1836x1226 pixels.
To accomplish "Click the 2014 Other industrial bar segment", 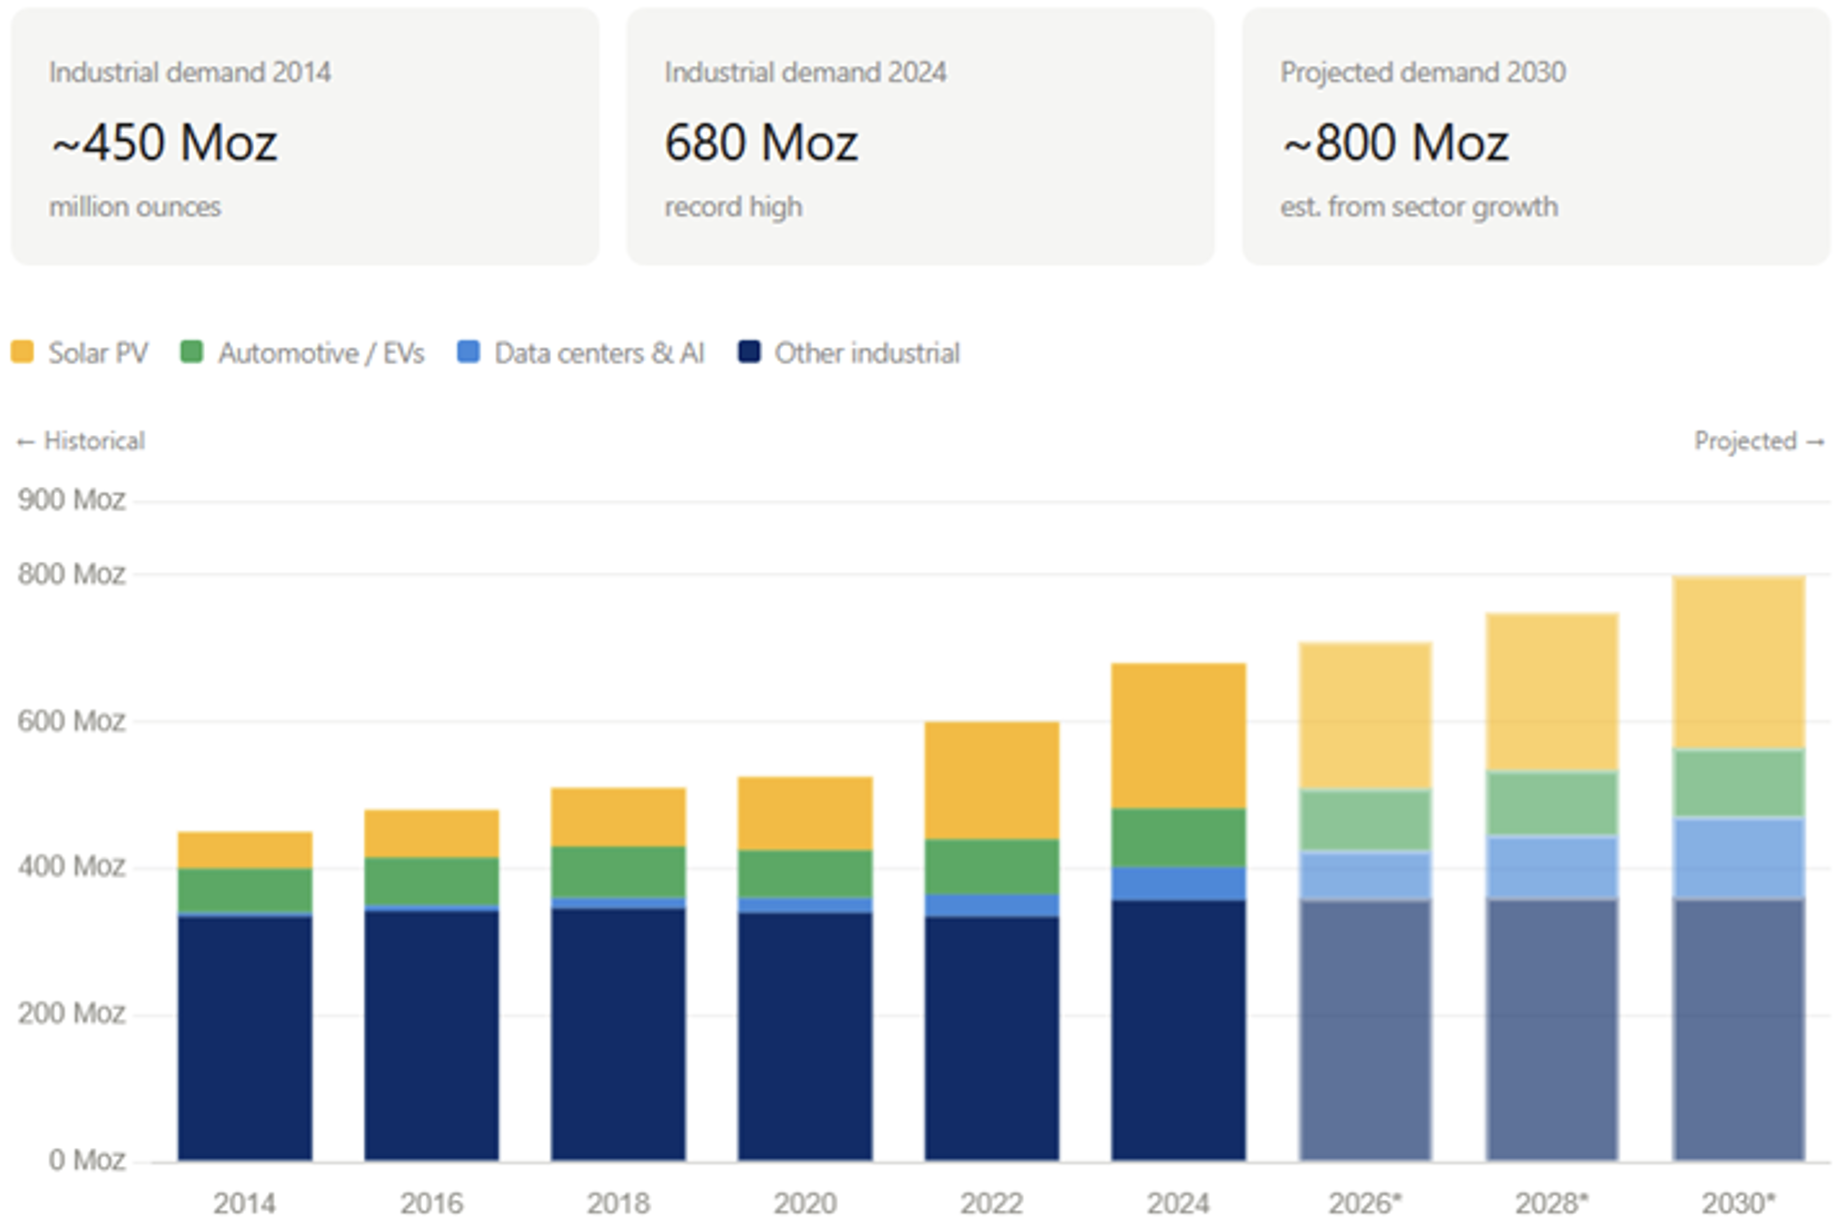I will tap(245, 1037).
